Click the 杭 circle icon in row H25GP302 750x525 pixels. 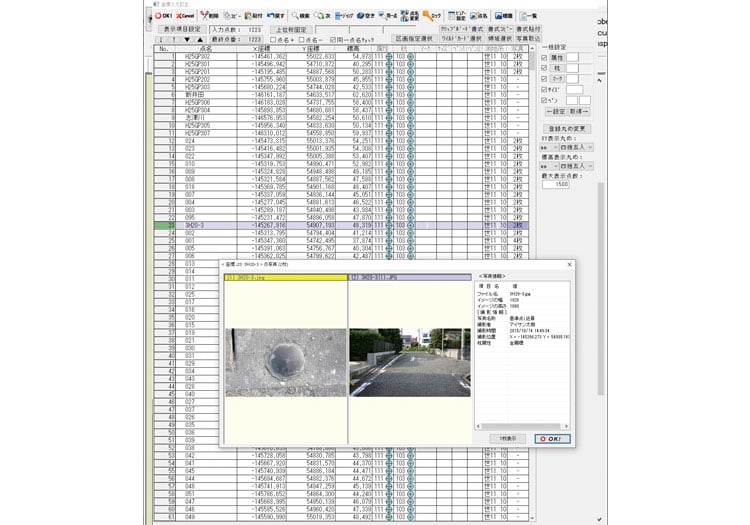pyautogui.click(x=411, y=56)
